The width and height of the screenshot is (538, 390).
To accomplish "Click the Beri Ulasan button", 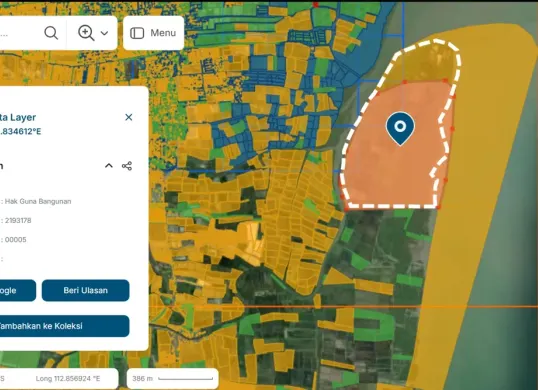I will [x=85, y=291].
